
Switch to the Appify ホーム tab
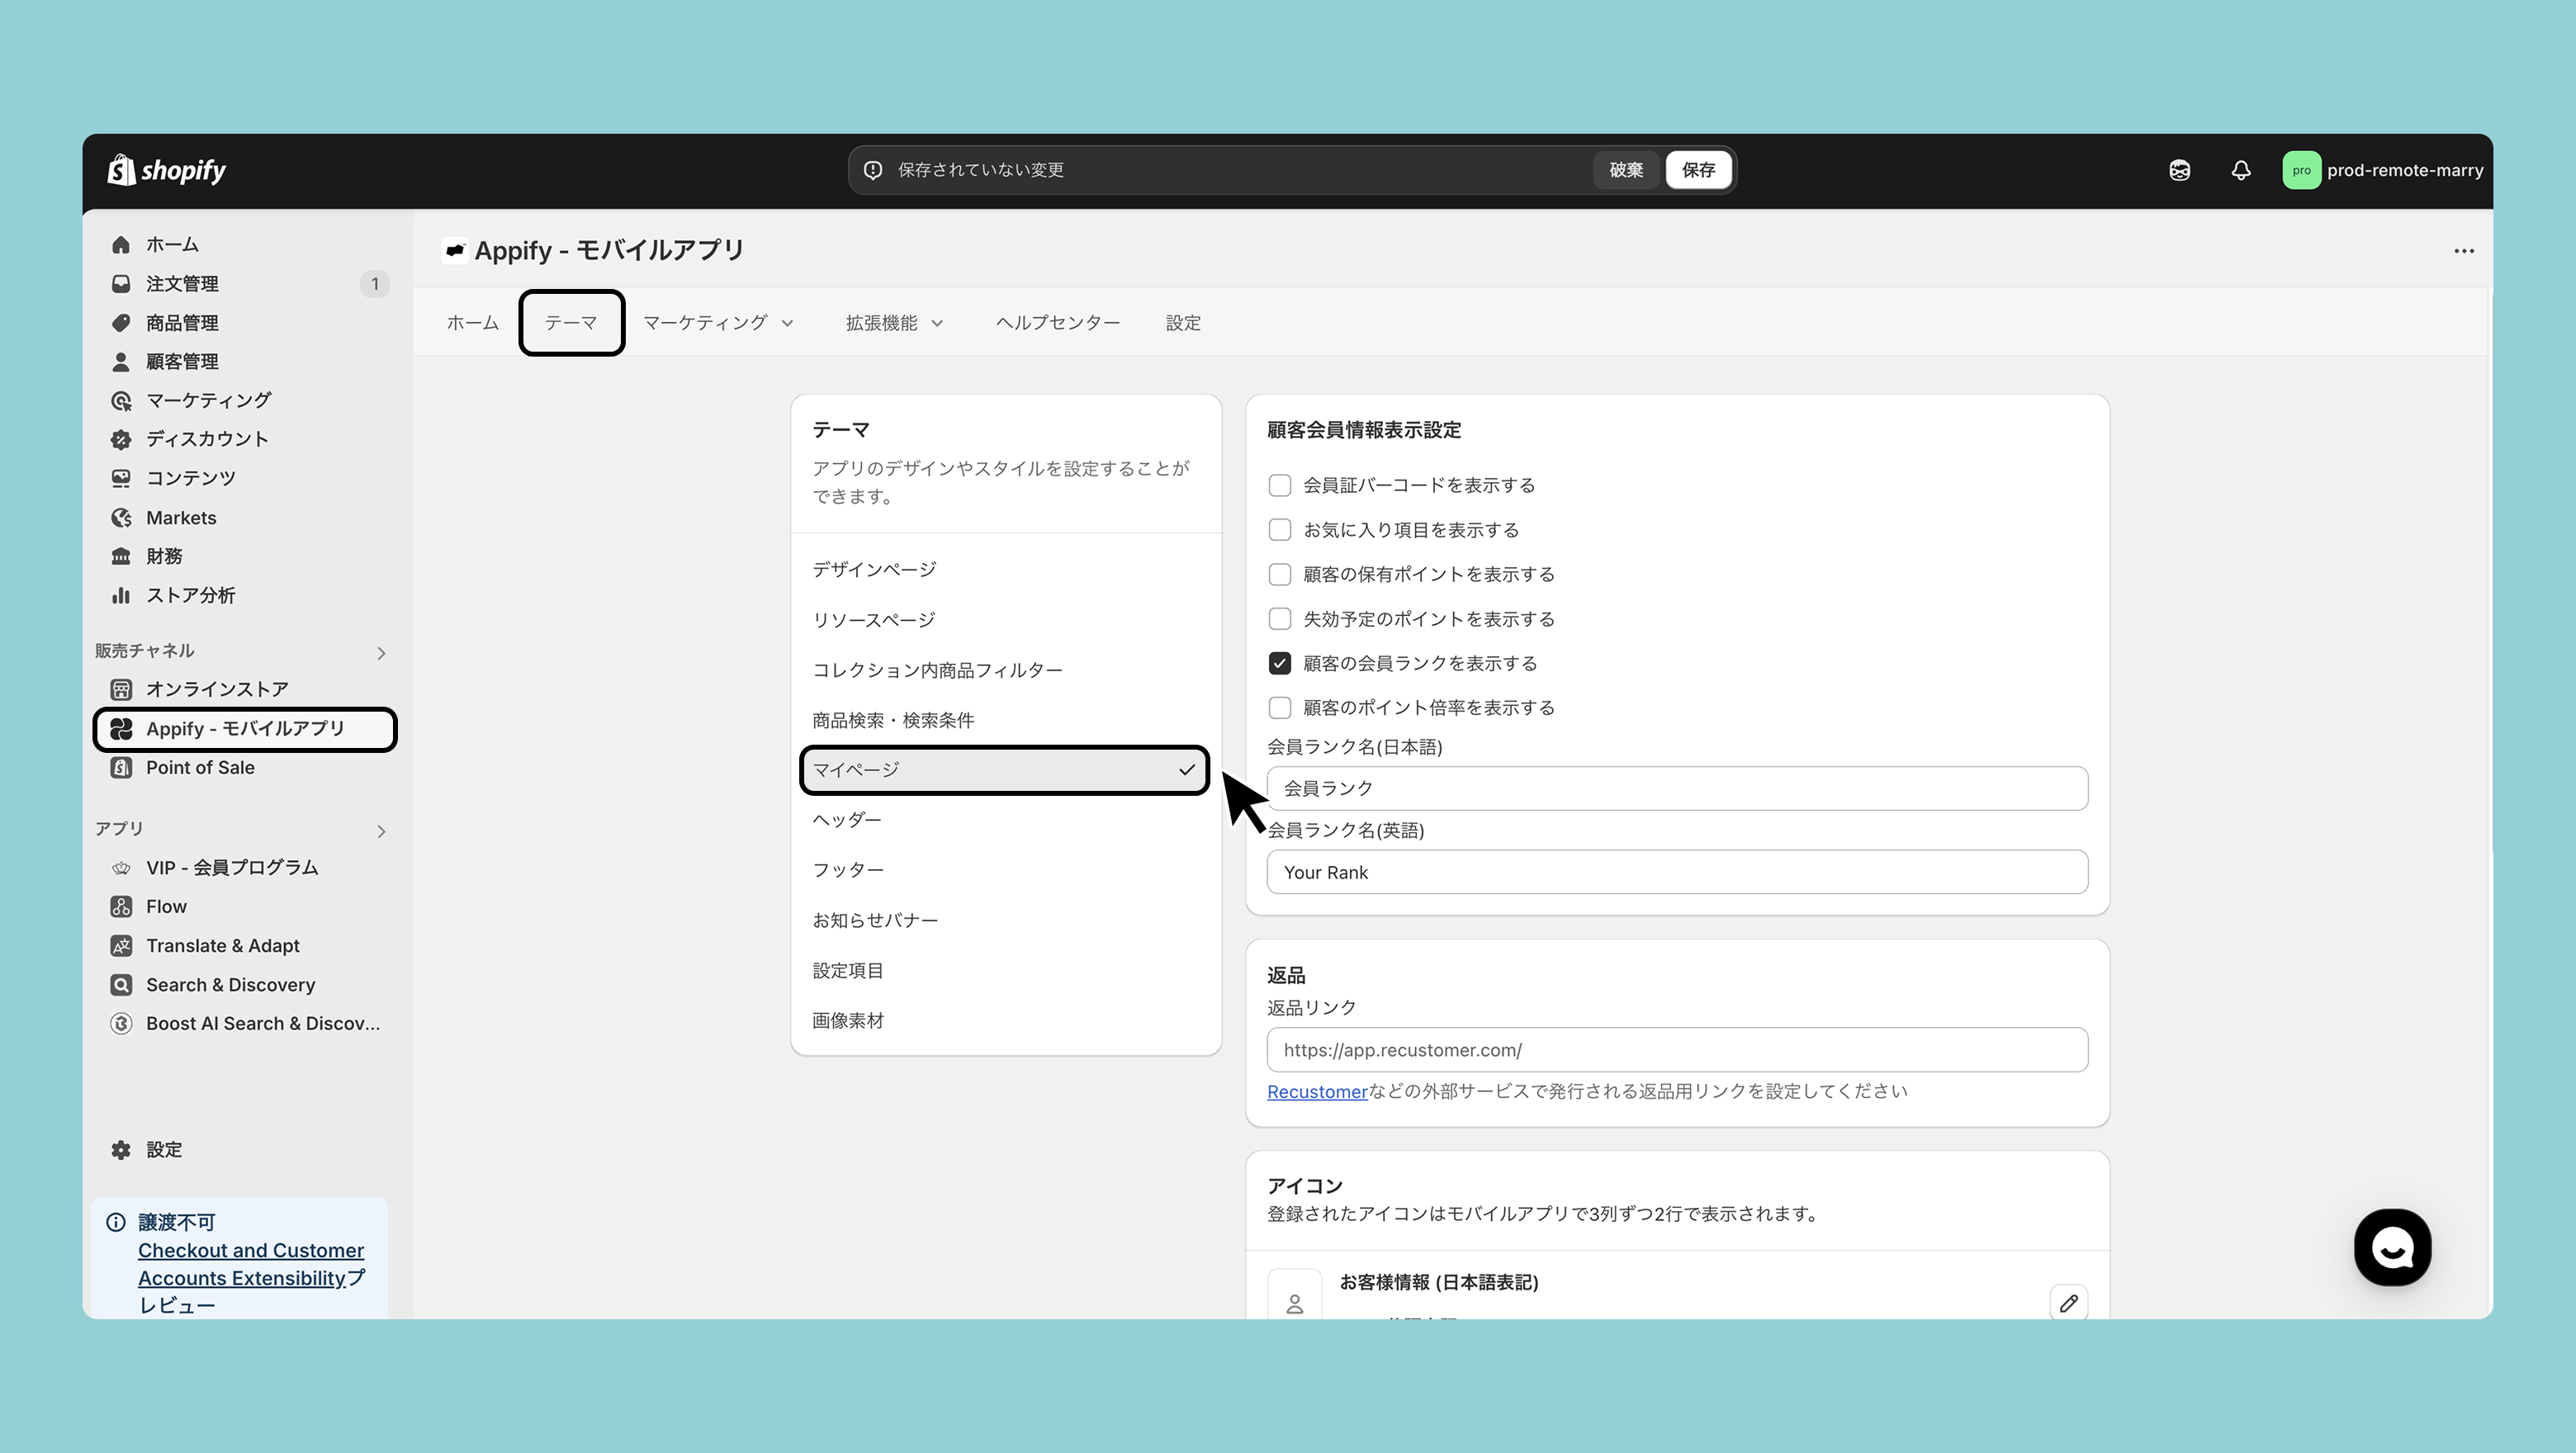pos(472,322)
